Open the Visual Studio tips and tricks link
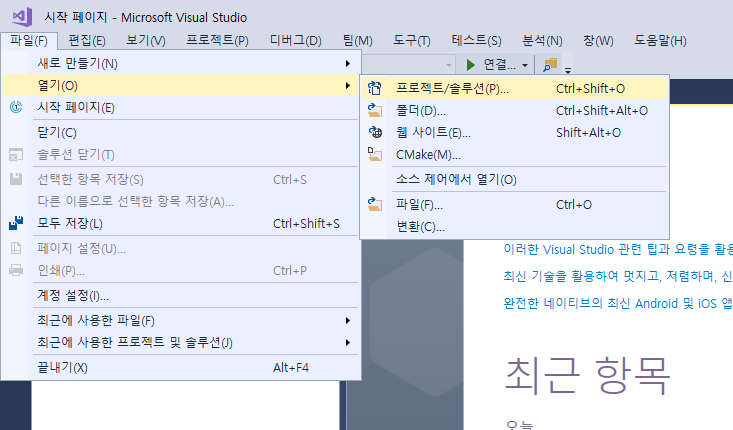Image resolution: width=733 pixels, height=430 pixels. [x=618, y=249]
